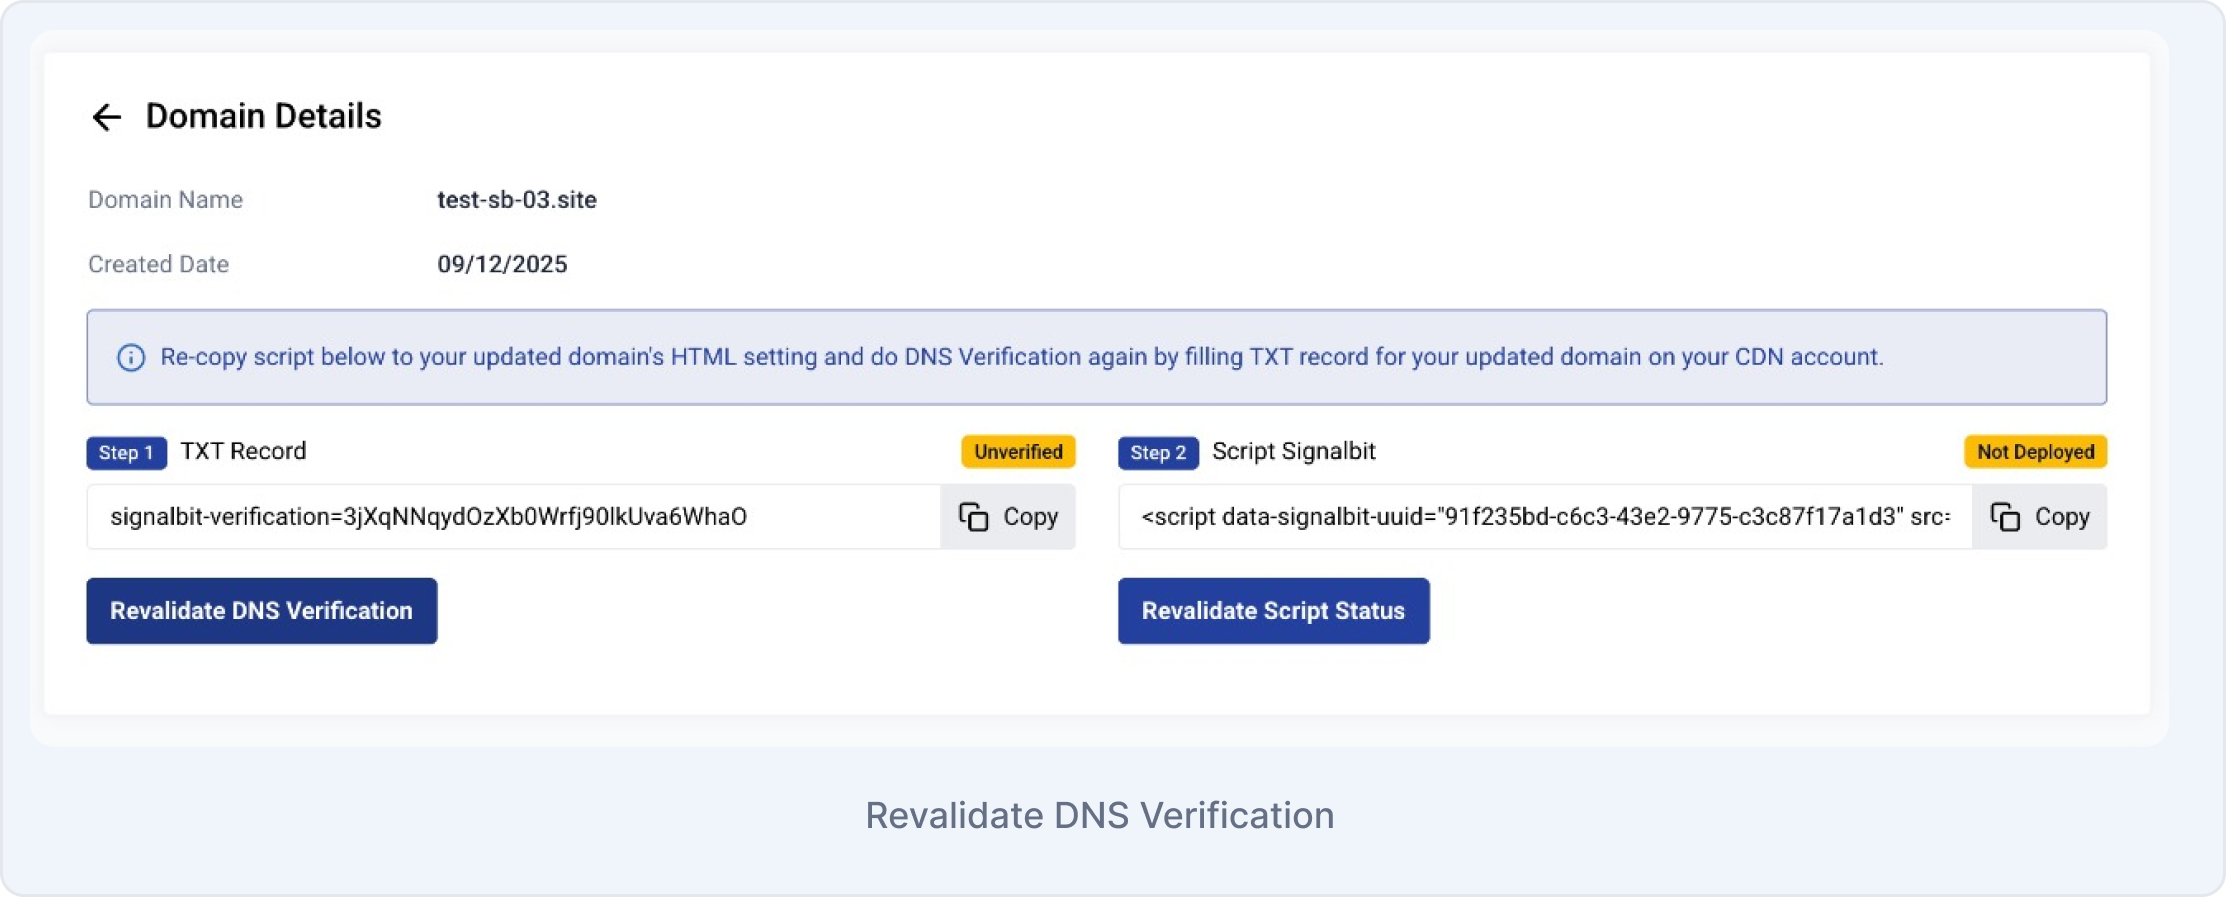Click the Step 2 badge
This screenshot has width=2226, height=897.
point(1158,453)
